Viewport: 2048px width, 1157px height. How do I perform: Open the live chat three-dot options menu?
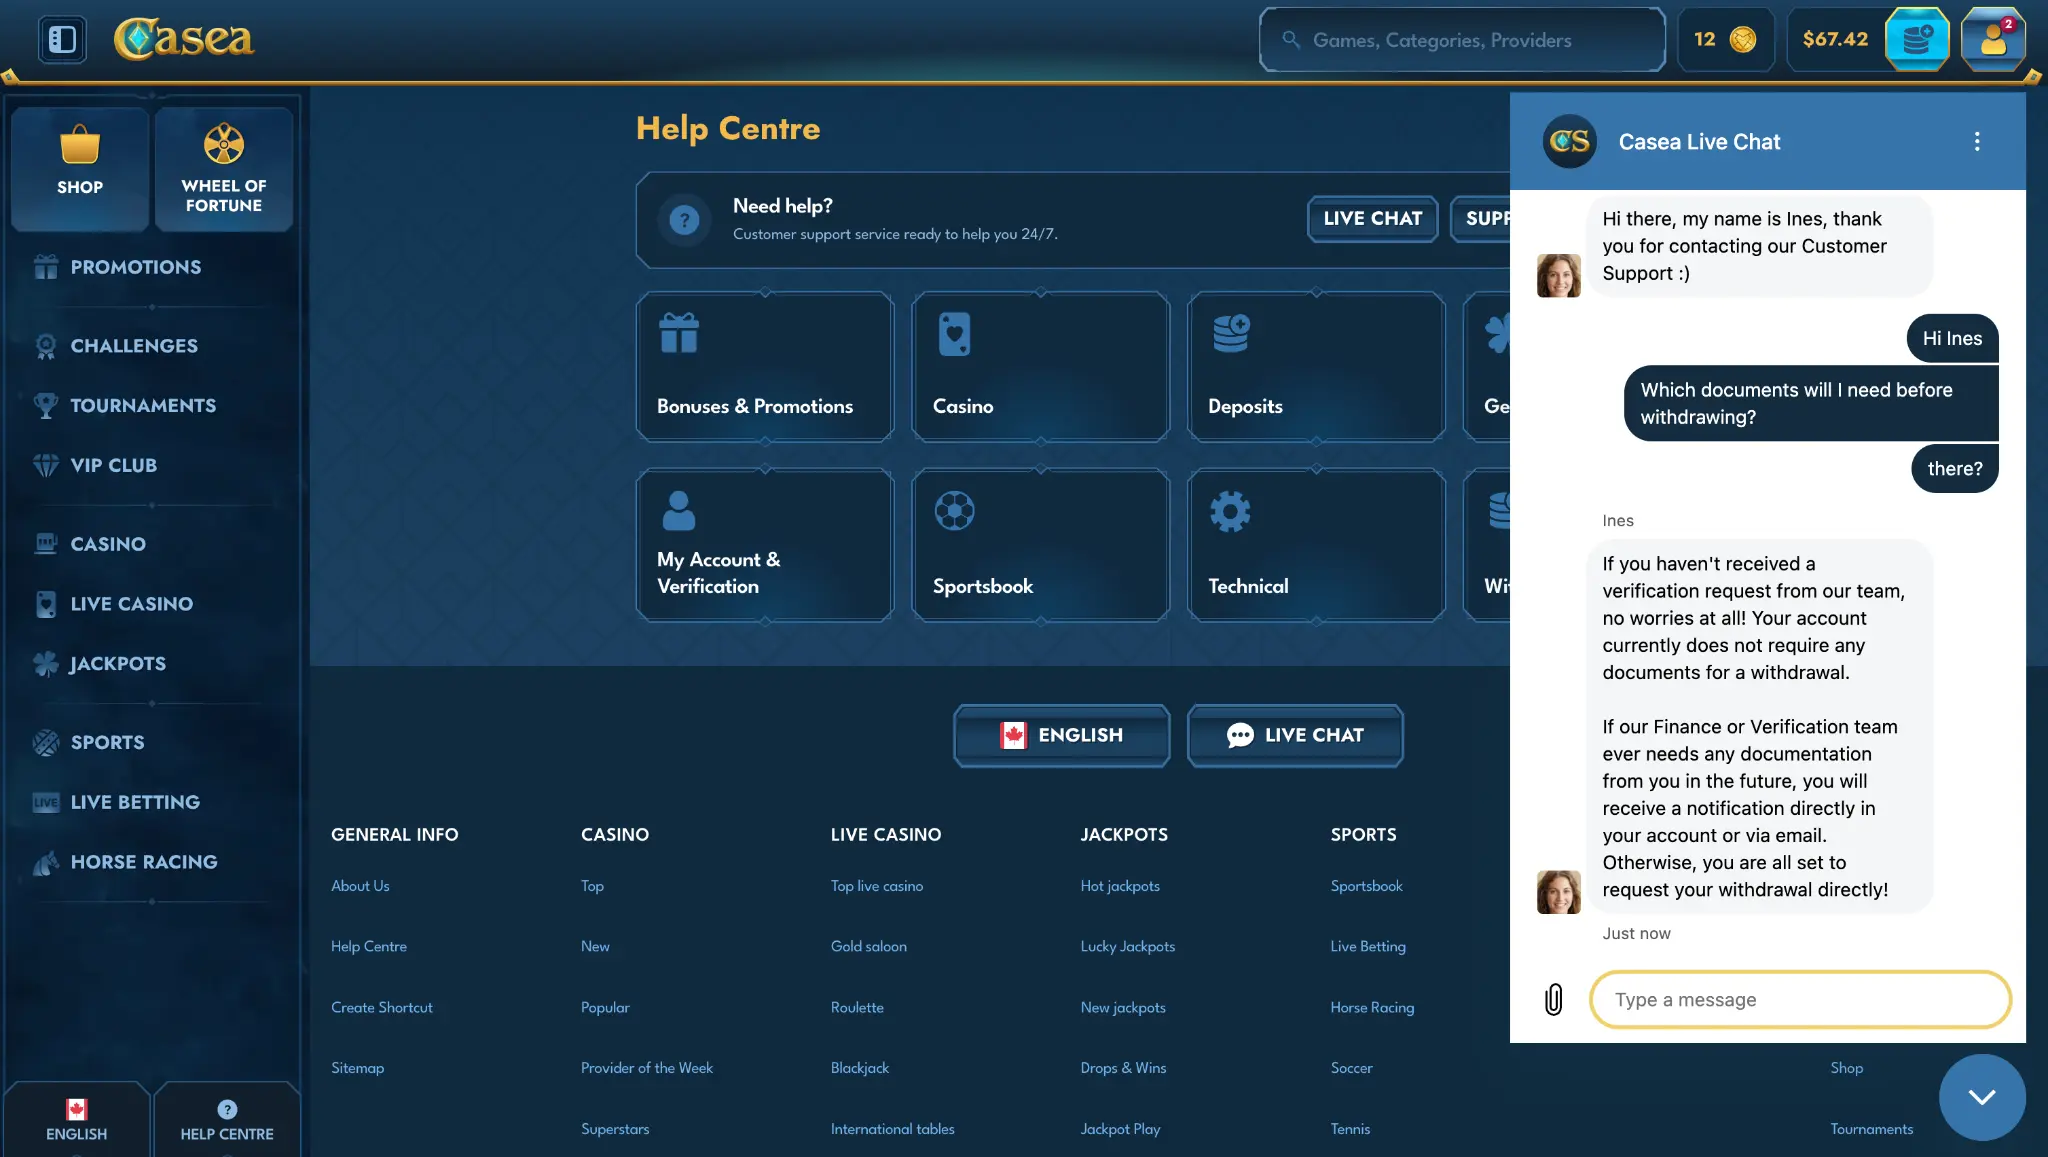(x=1977, y=141)
